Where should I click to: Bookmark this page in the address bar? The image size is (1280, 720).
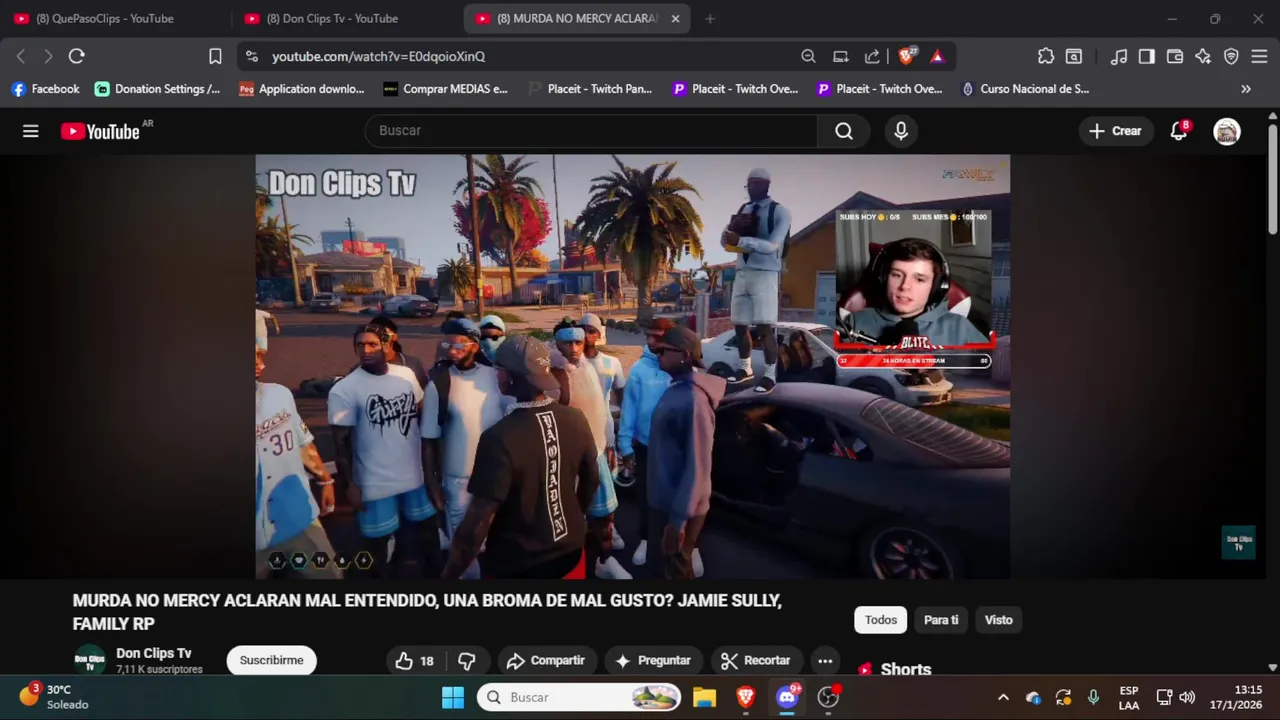click(215, 56)
